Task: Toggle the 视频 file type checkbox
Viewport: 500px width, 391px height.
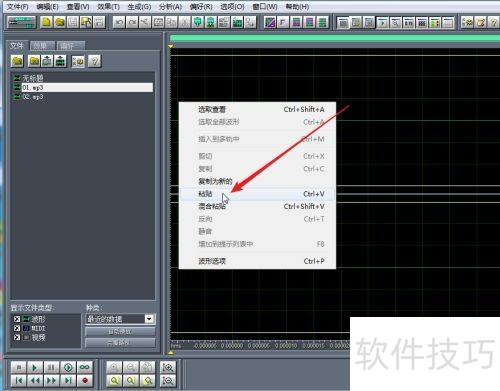Action: pyautogui.click(x=17, y=337)
